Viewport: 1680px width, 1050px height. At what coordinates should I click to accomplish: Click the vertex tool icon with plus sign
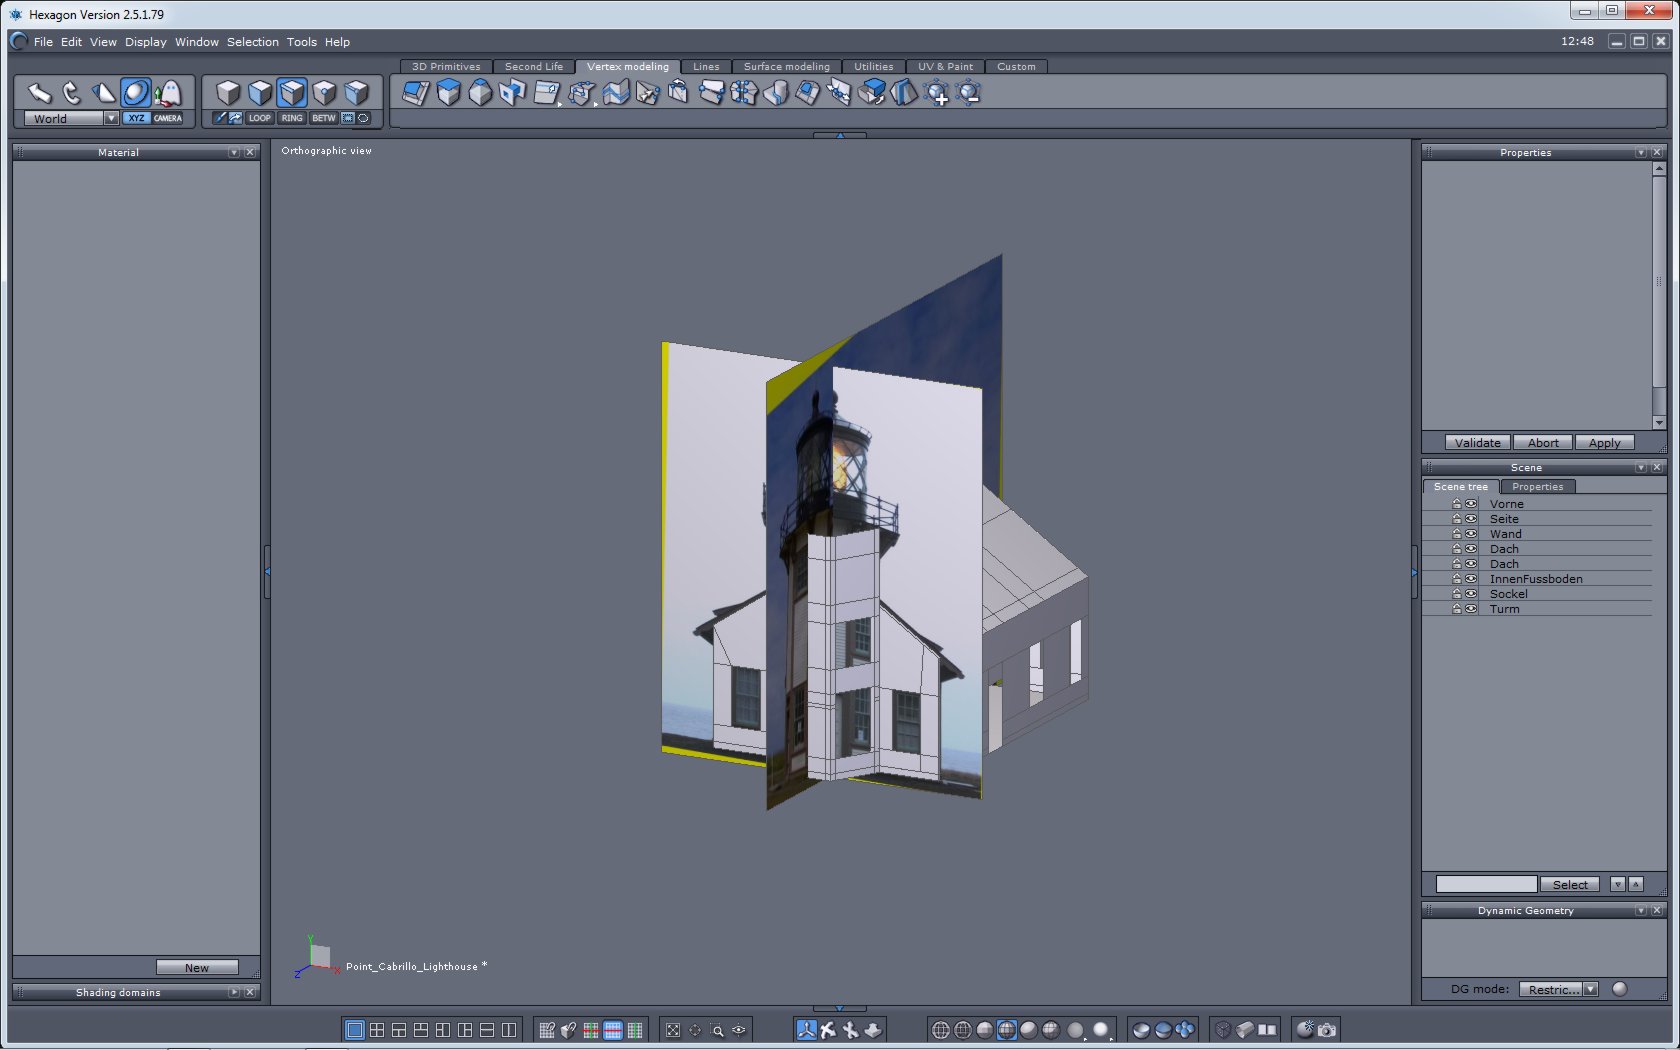(x=937, y=94)
